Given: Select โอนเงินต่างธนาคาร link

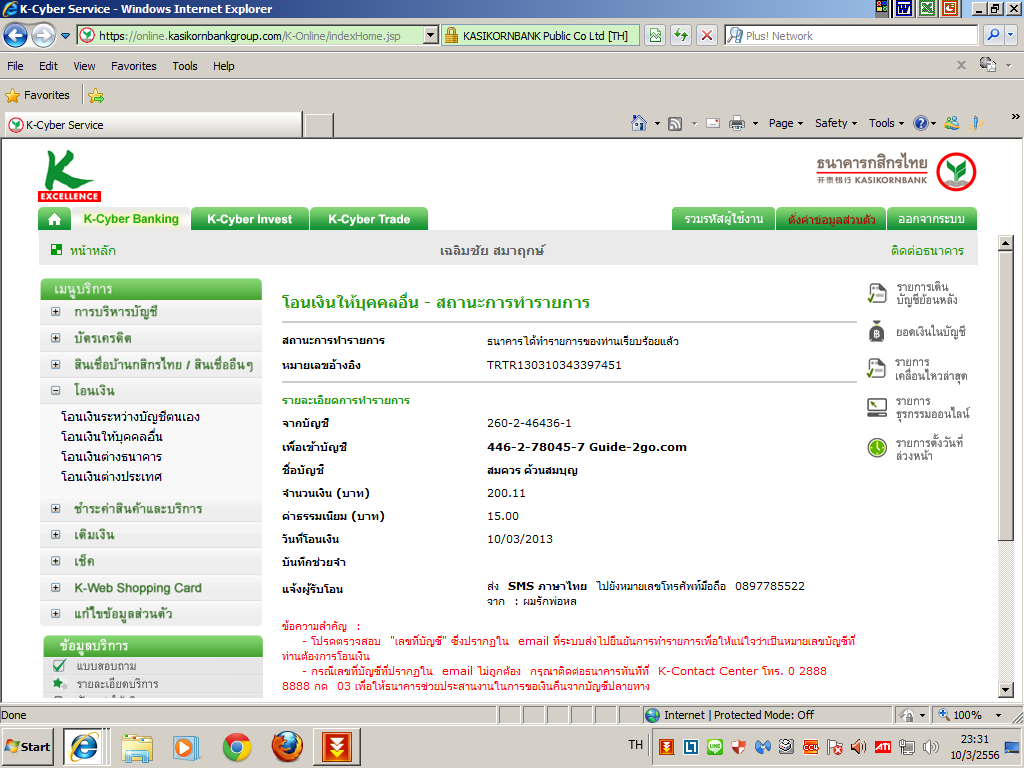Looking at the screenshot, I should point(111,456).
